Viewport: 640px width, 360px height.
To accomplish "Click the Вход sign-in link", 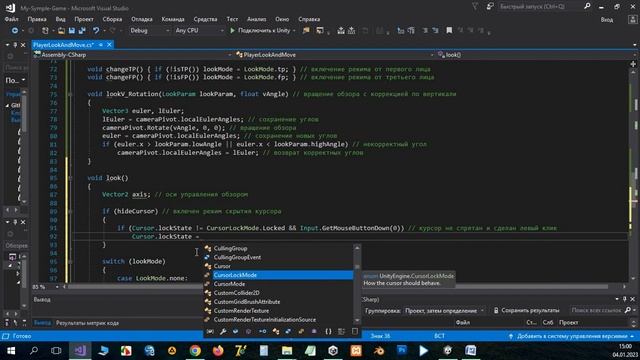I will click(x=607, y=20).
